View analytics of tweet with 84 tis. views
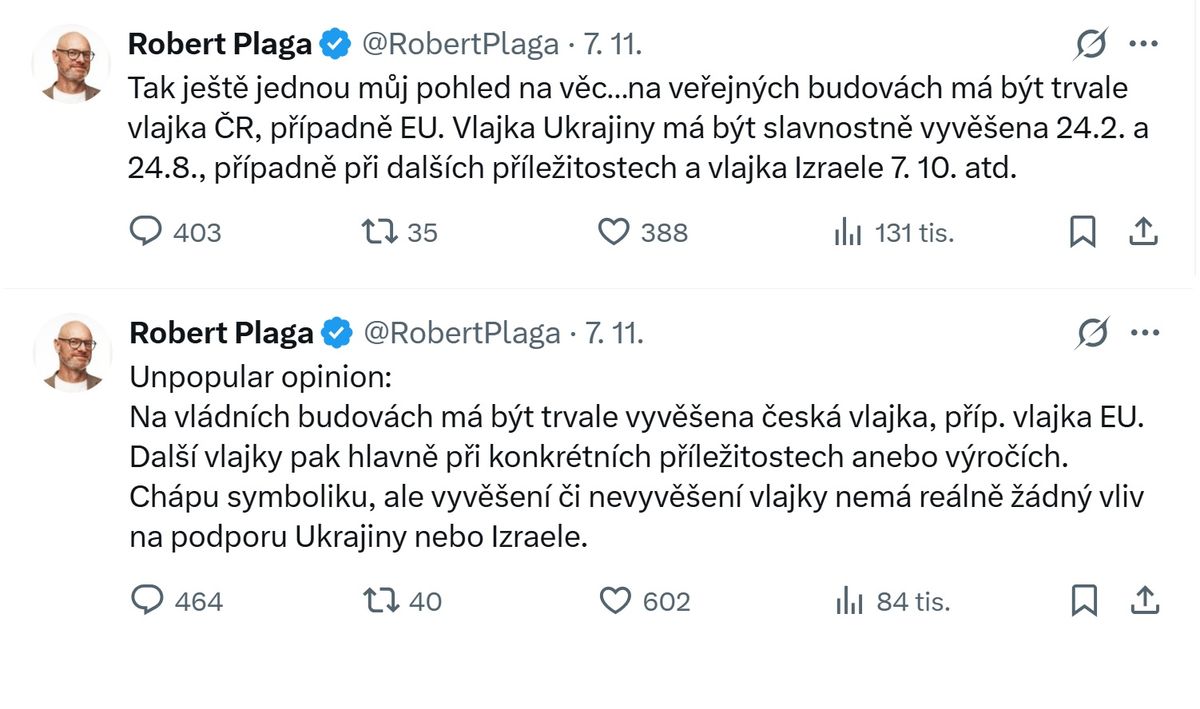The height and width of the screenshot is (709, 1200). 848,601
